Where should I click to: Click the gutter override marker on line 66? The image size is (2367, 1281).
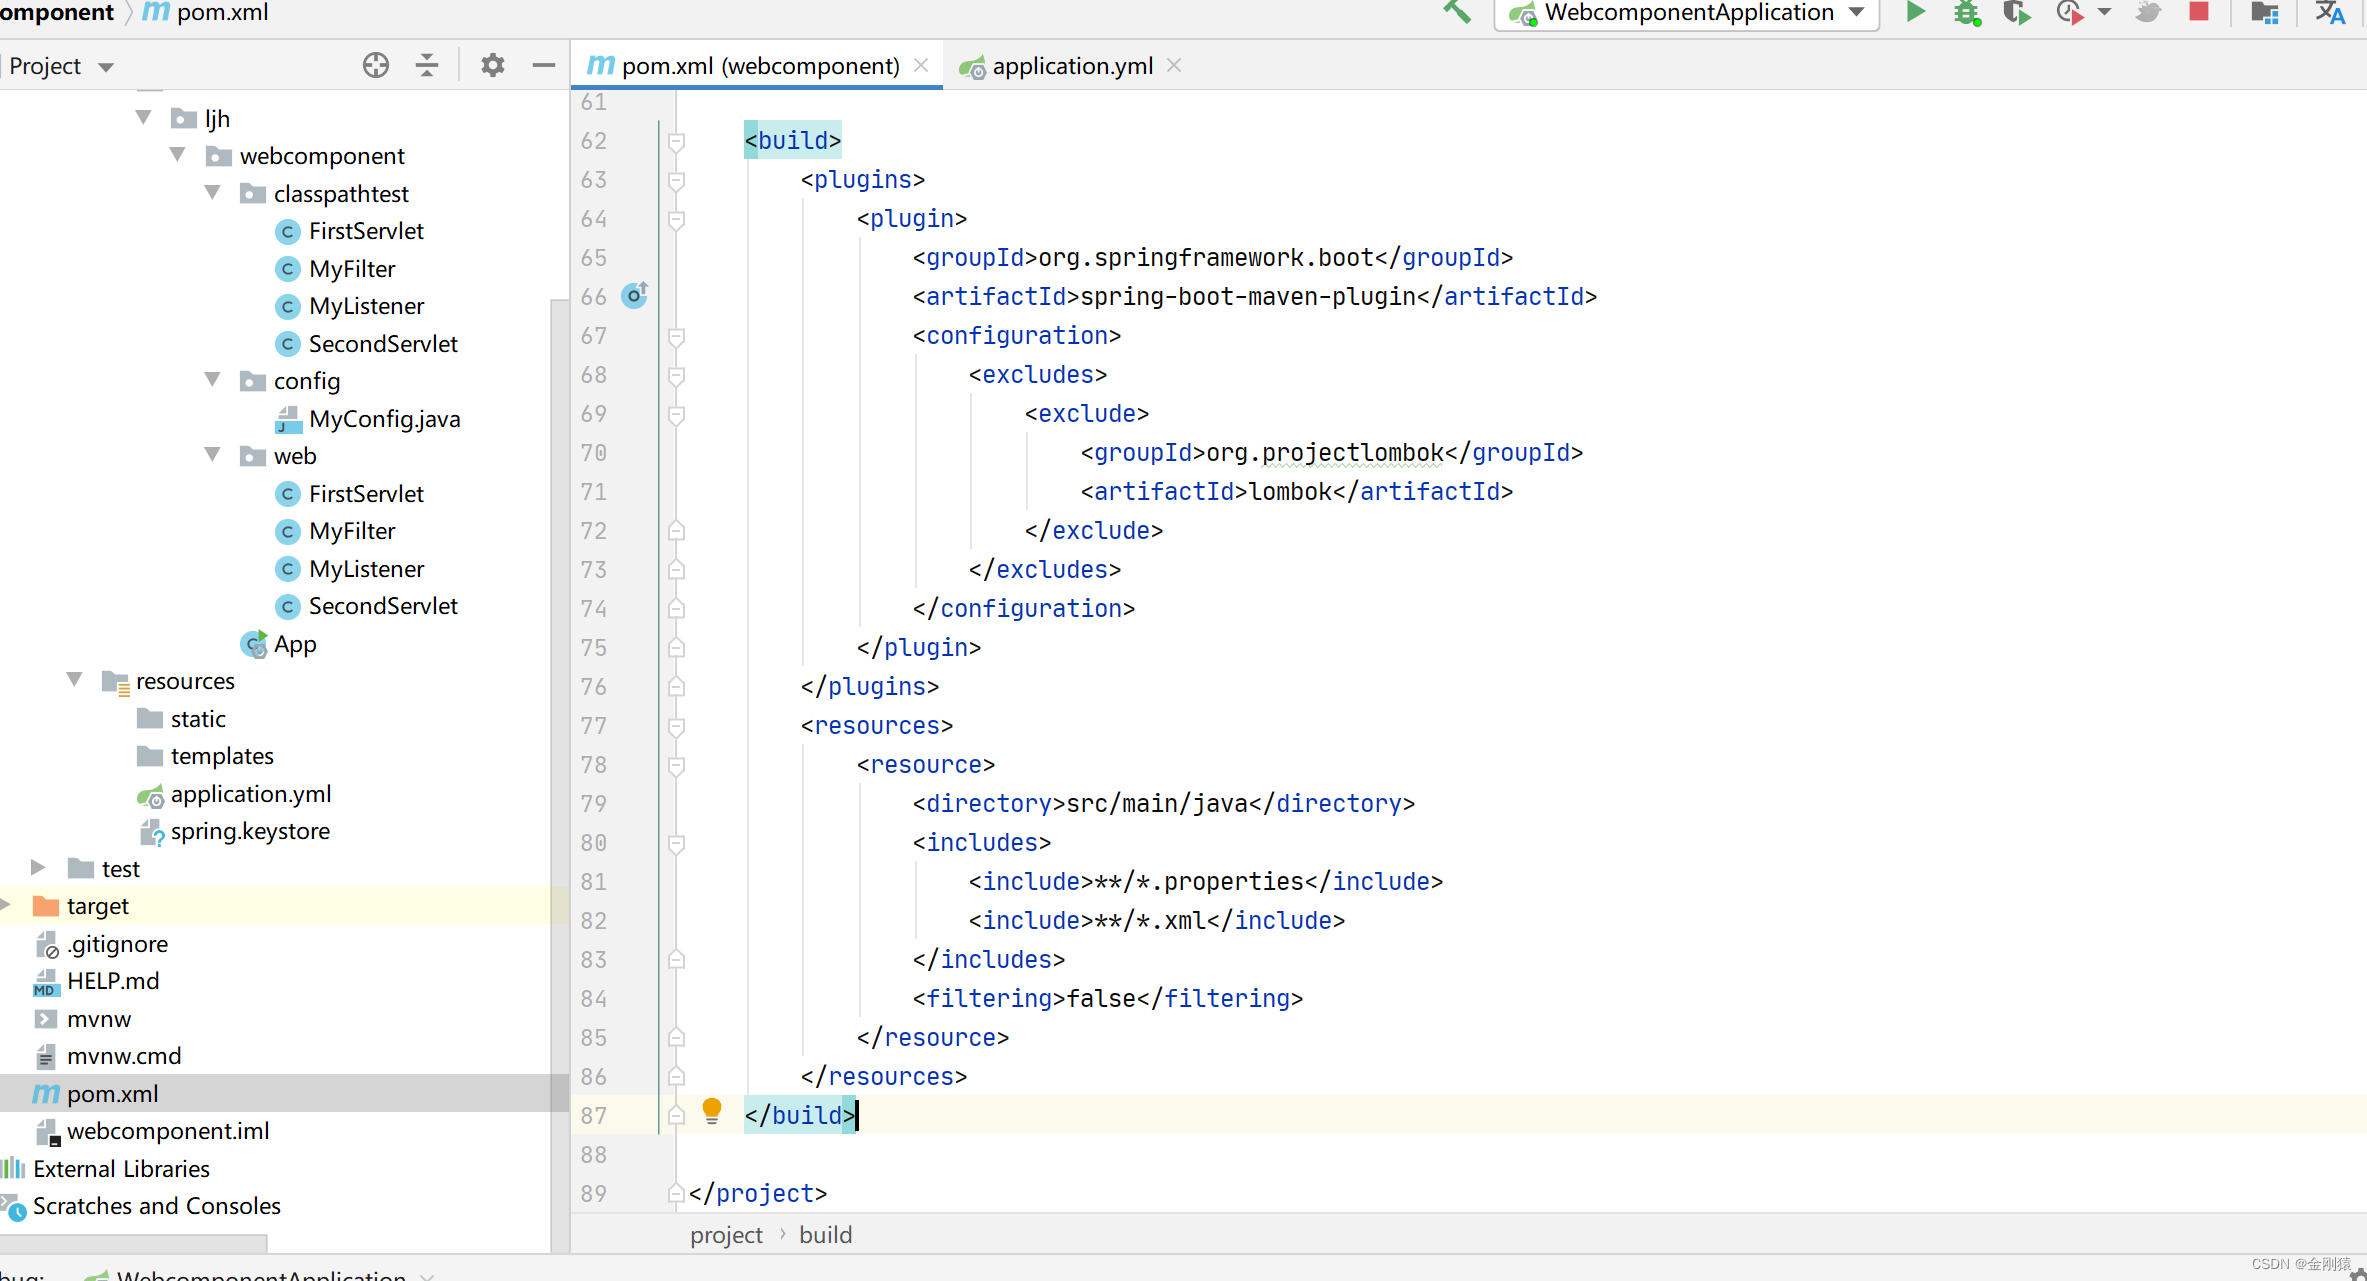634,296
